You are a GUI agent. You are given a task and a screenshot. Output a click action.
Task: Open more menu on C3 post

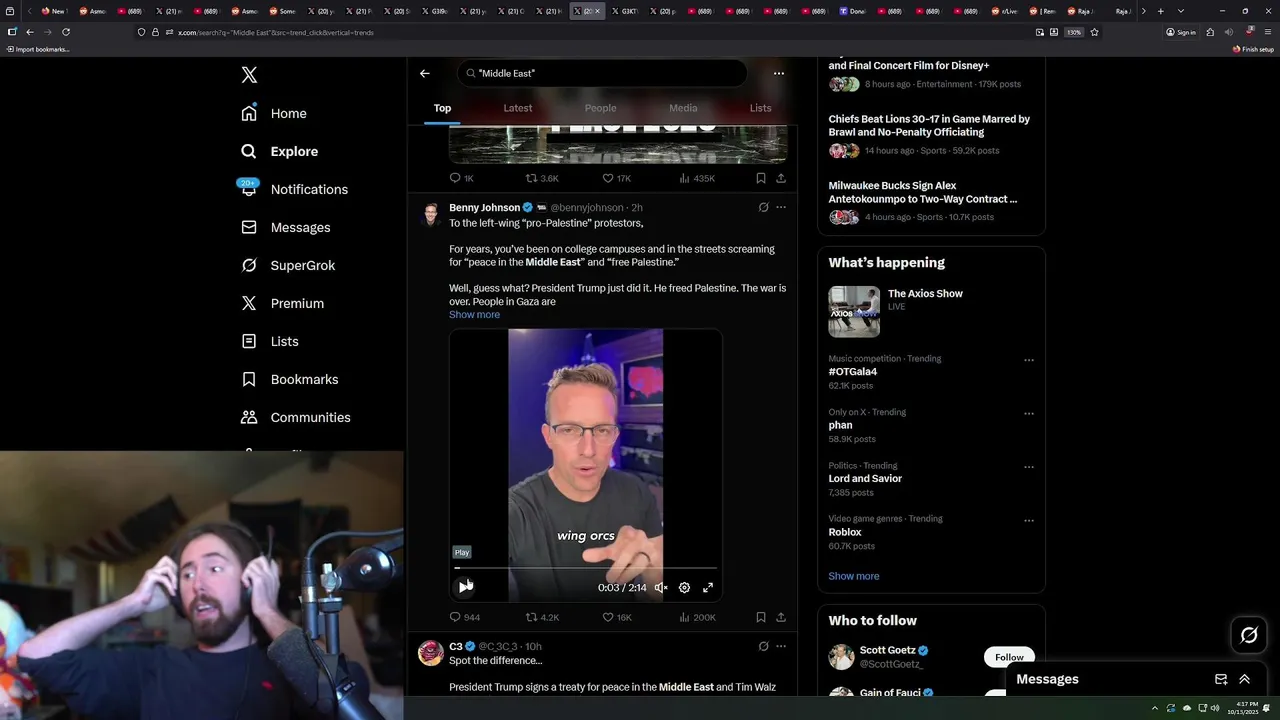781,646
